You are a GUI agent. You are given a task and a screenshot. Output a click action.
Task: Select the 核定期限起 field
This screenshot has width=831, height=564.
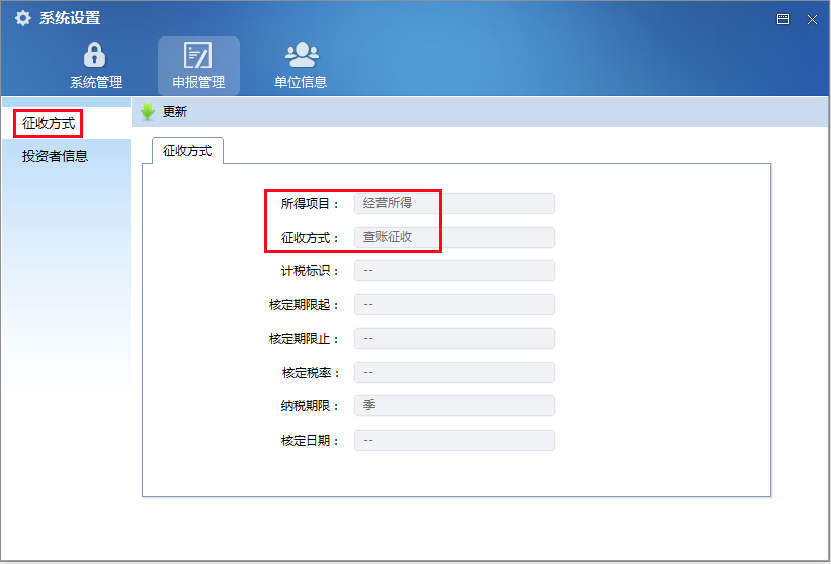[x=454, y=305]
